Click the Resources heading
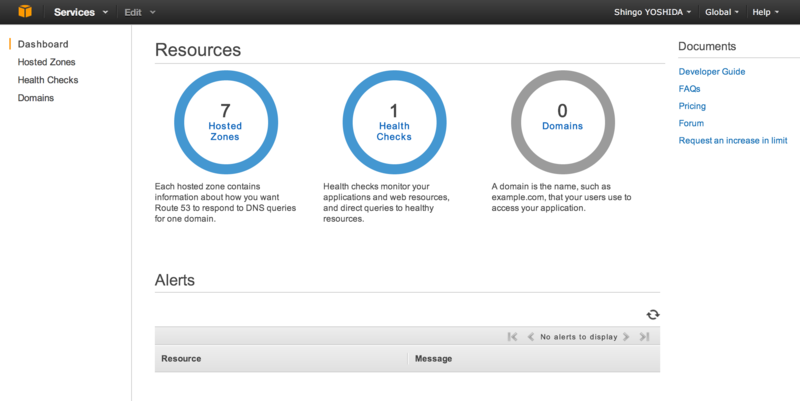 198,50
